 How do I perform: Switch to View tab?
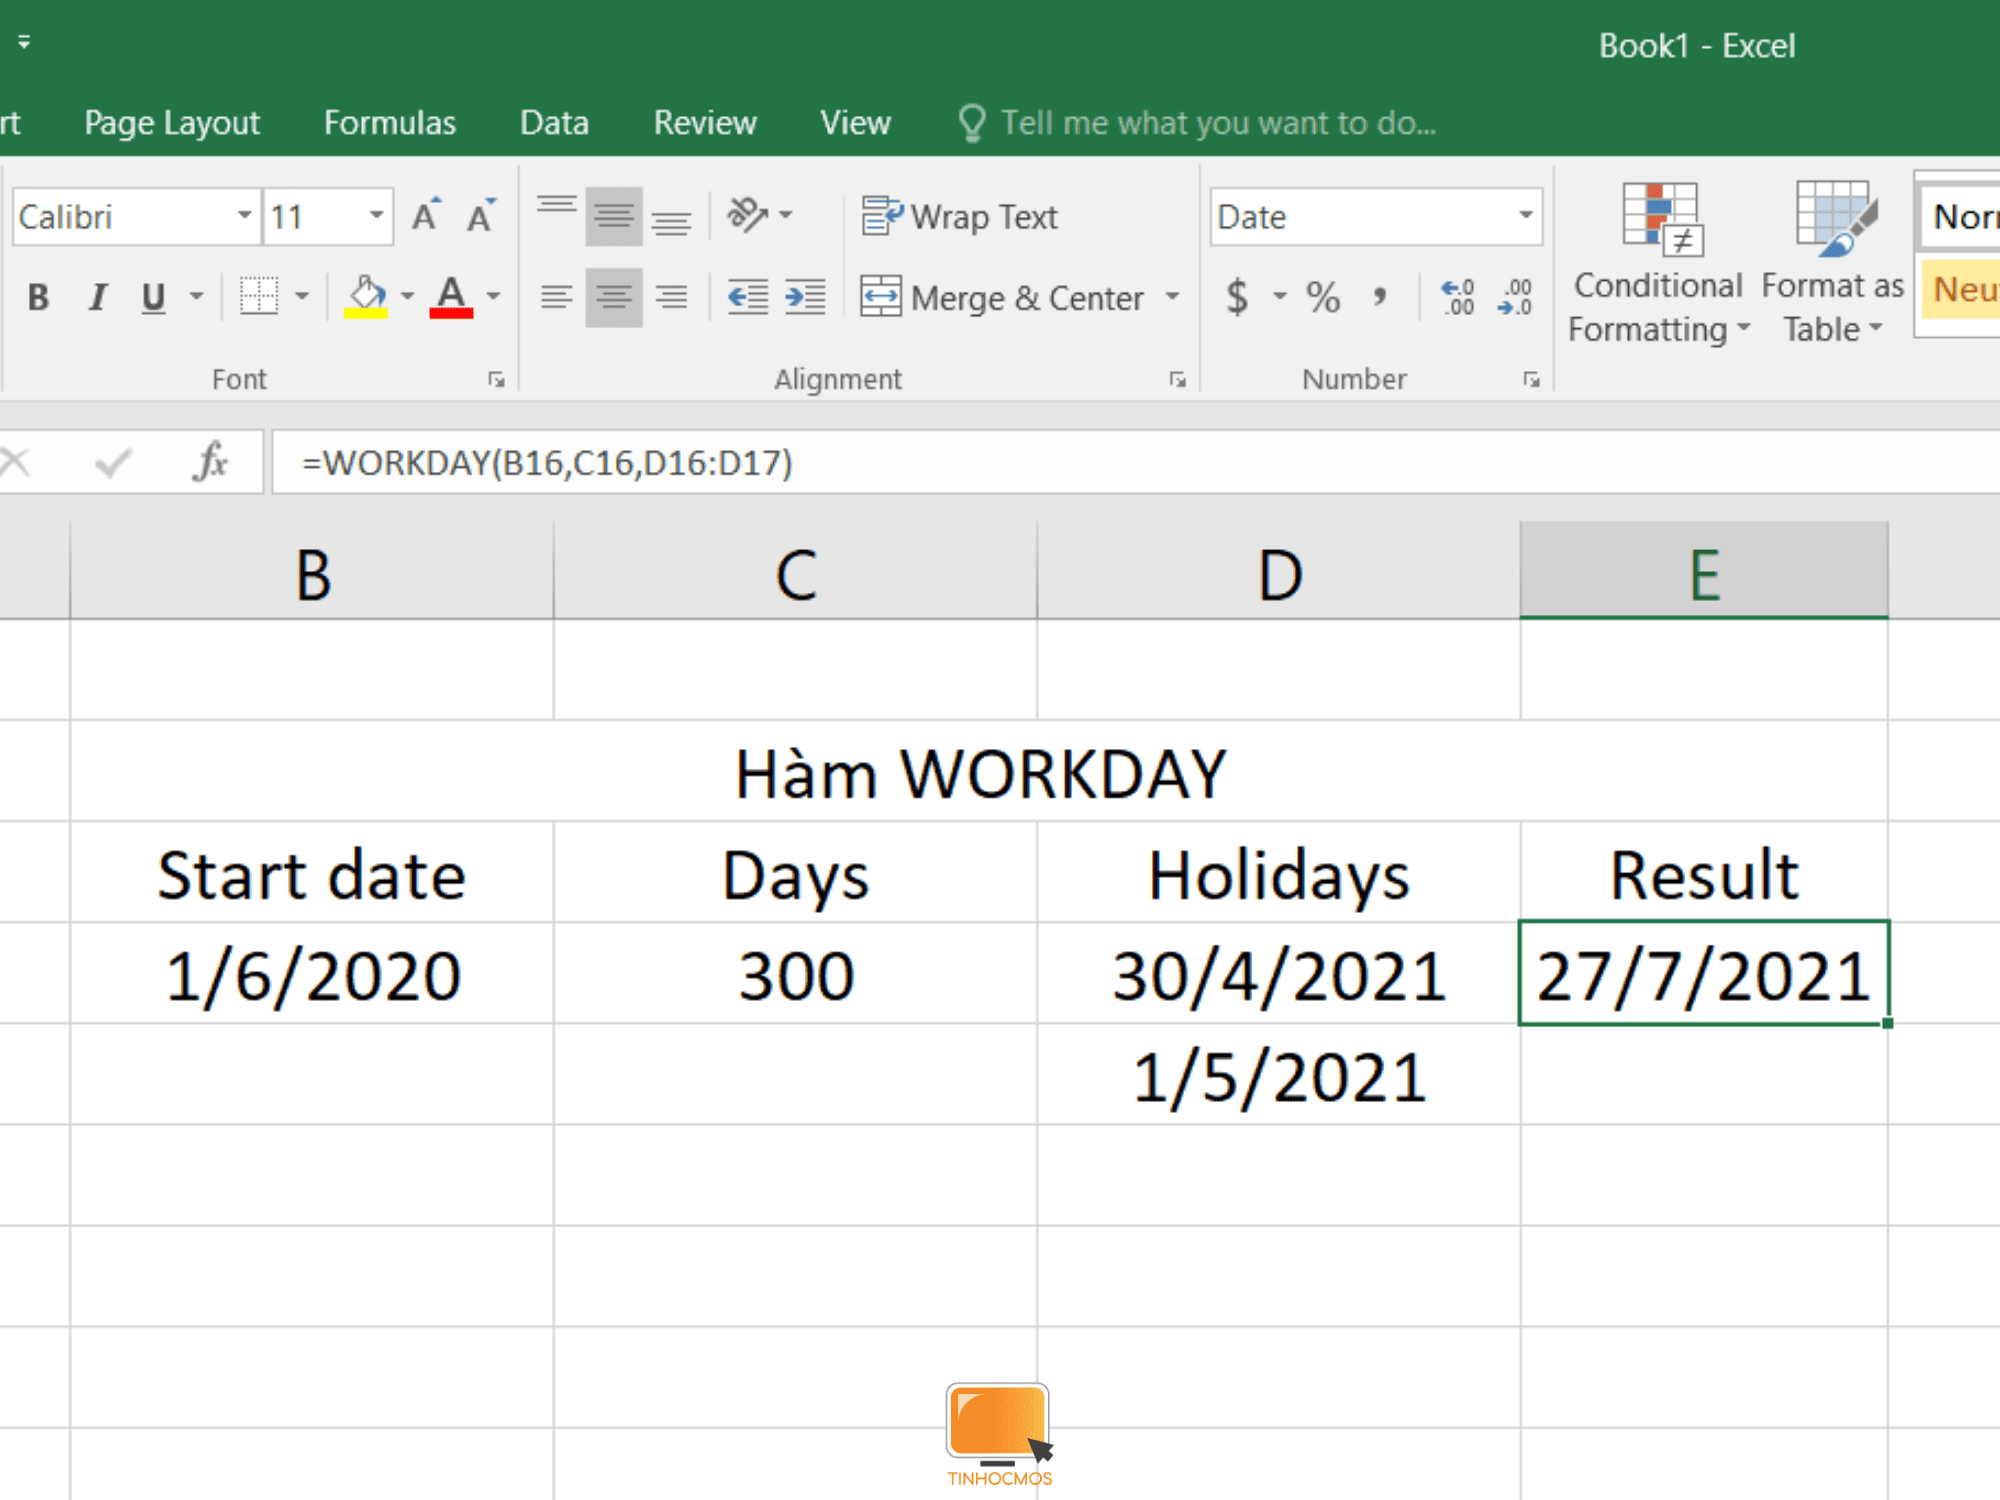[855, 122]
